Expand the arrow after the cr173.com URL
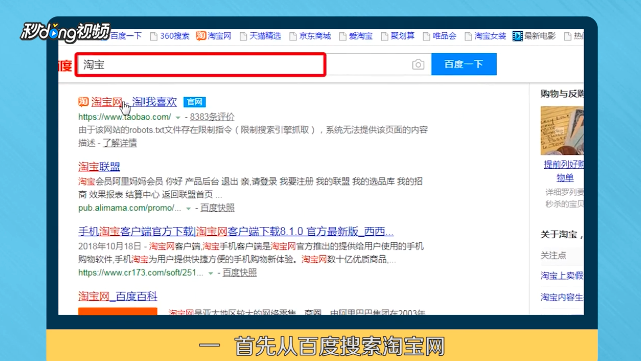Viewport: 641px width, 361px height. (211, 273)
